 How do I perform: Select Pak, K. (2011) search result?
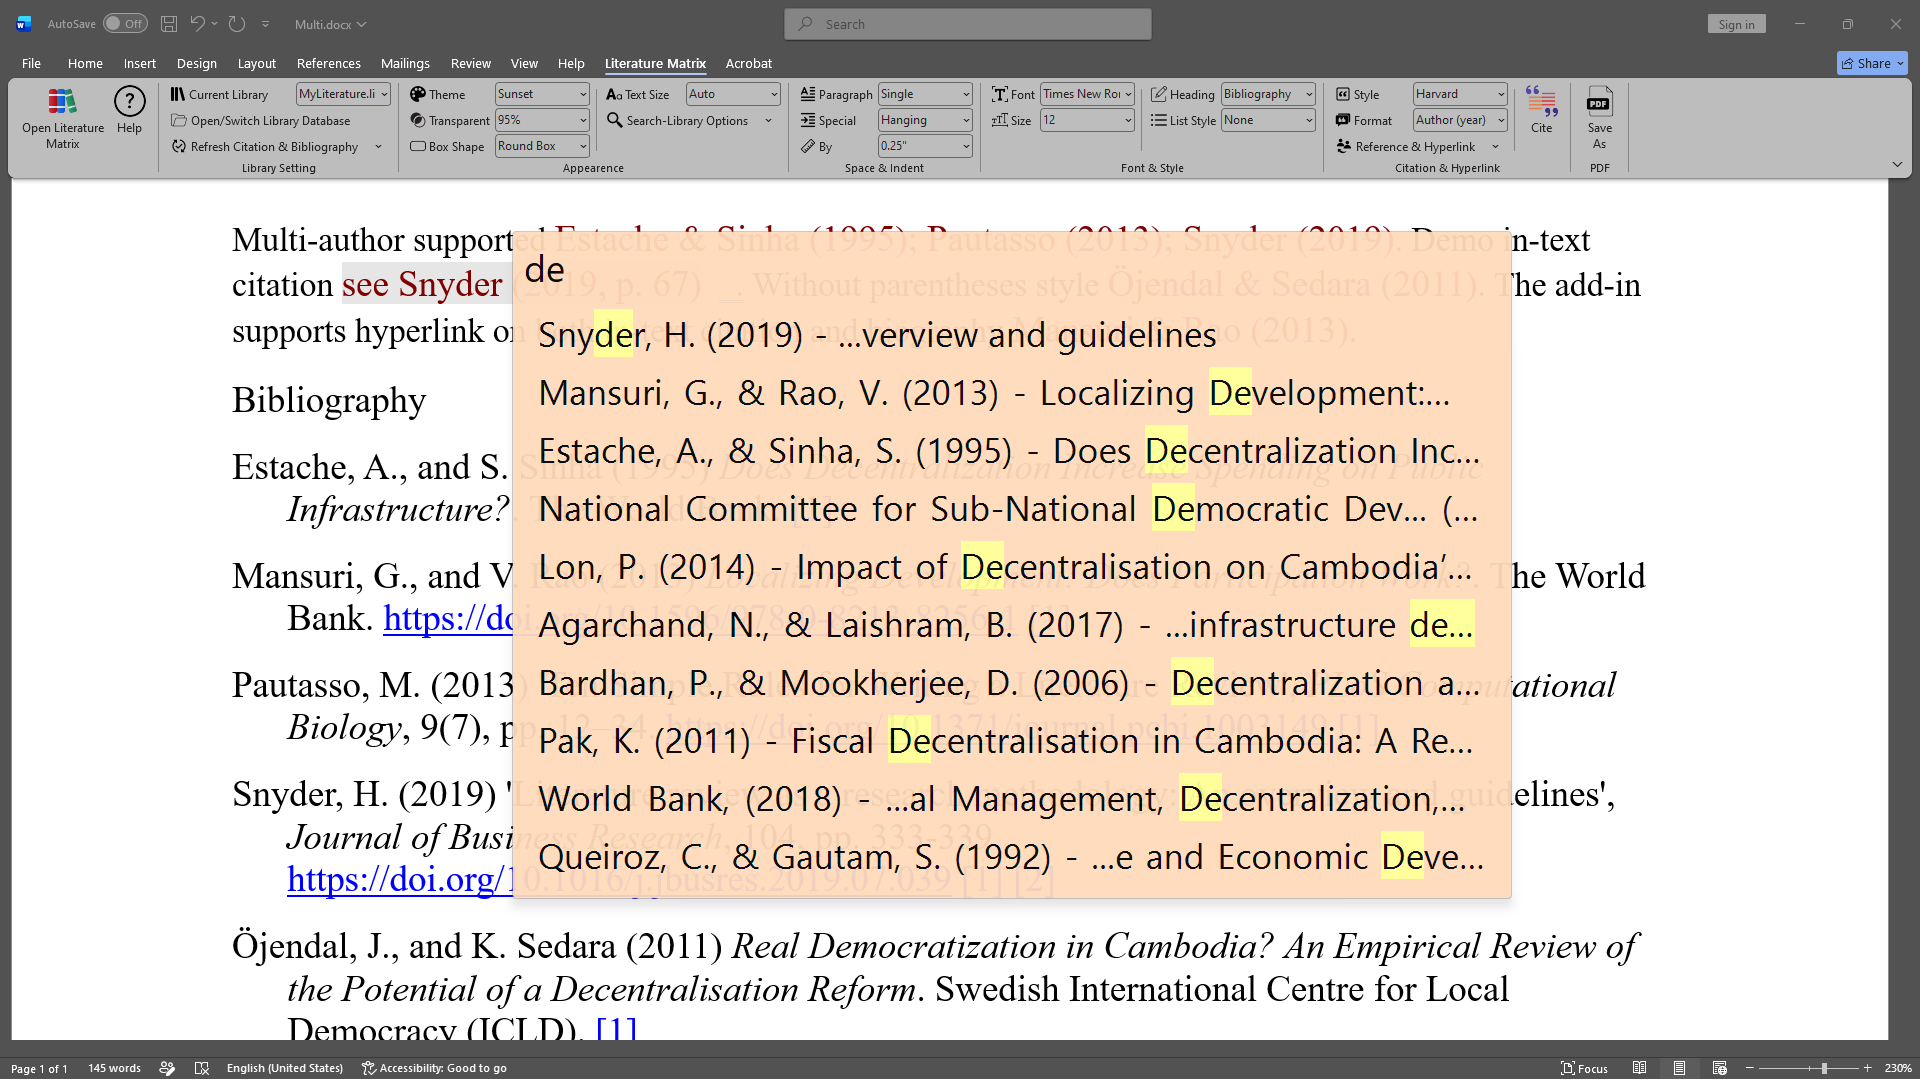(1011, 741)
